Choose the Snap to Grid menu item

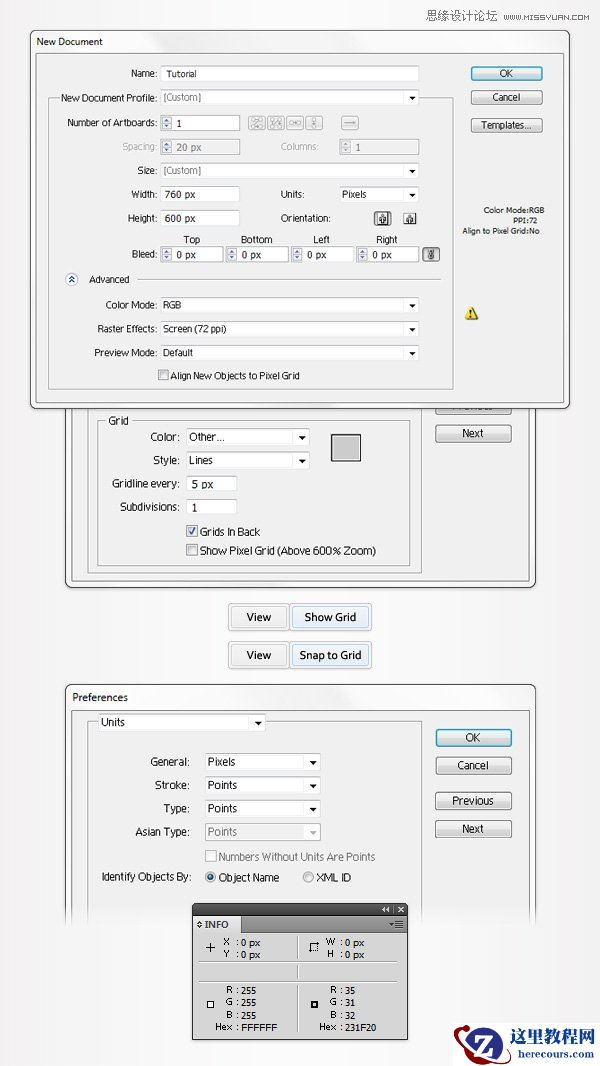coord(330,655)
